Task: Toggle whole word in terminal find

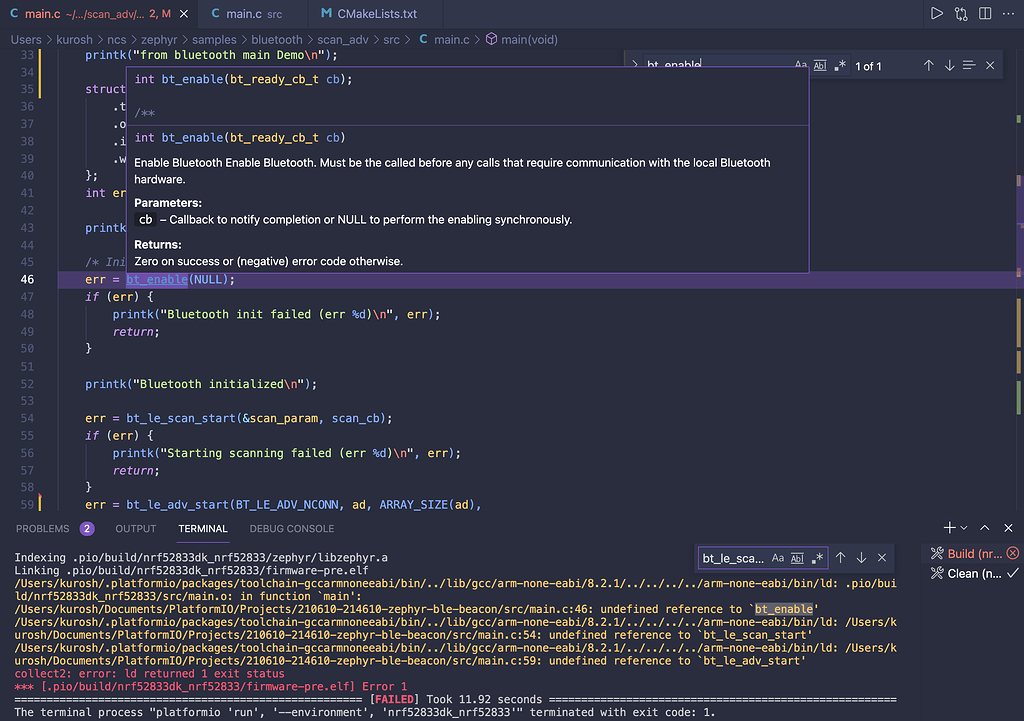Action: click(x=797, y=558)
